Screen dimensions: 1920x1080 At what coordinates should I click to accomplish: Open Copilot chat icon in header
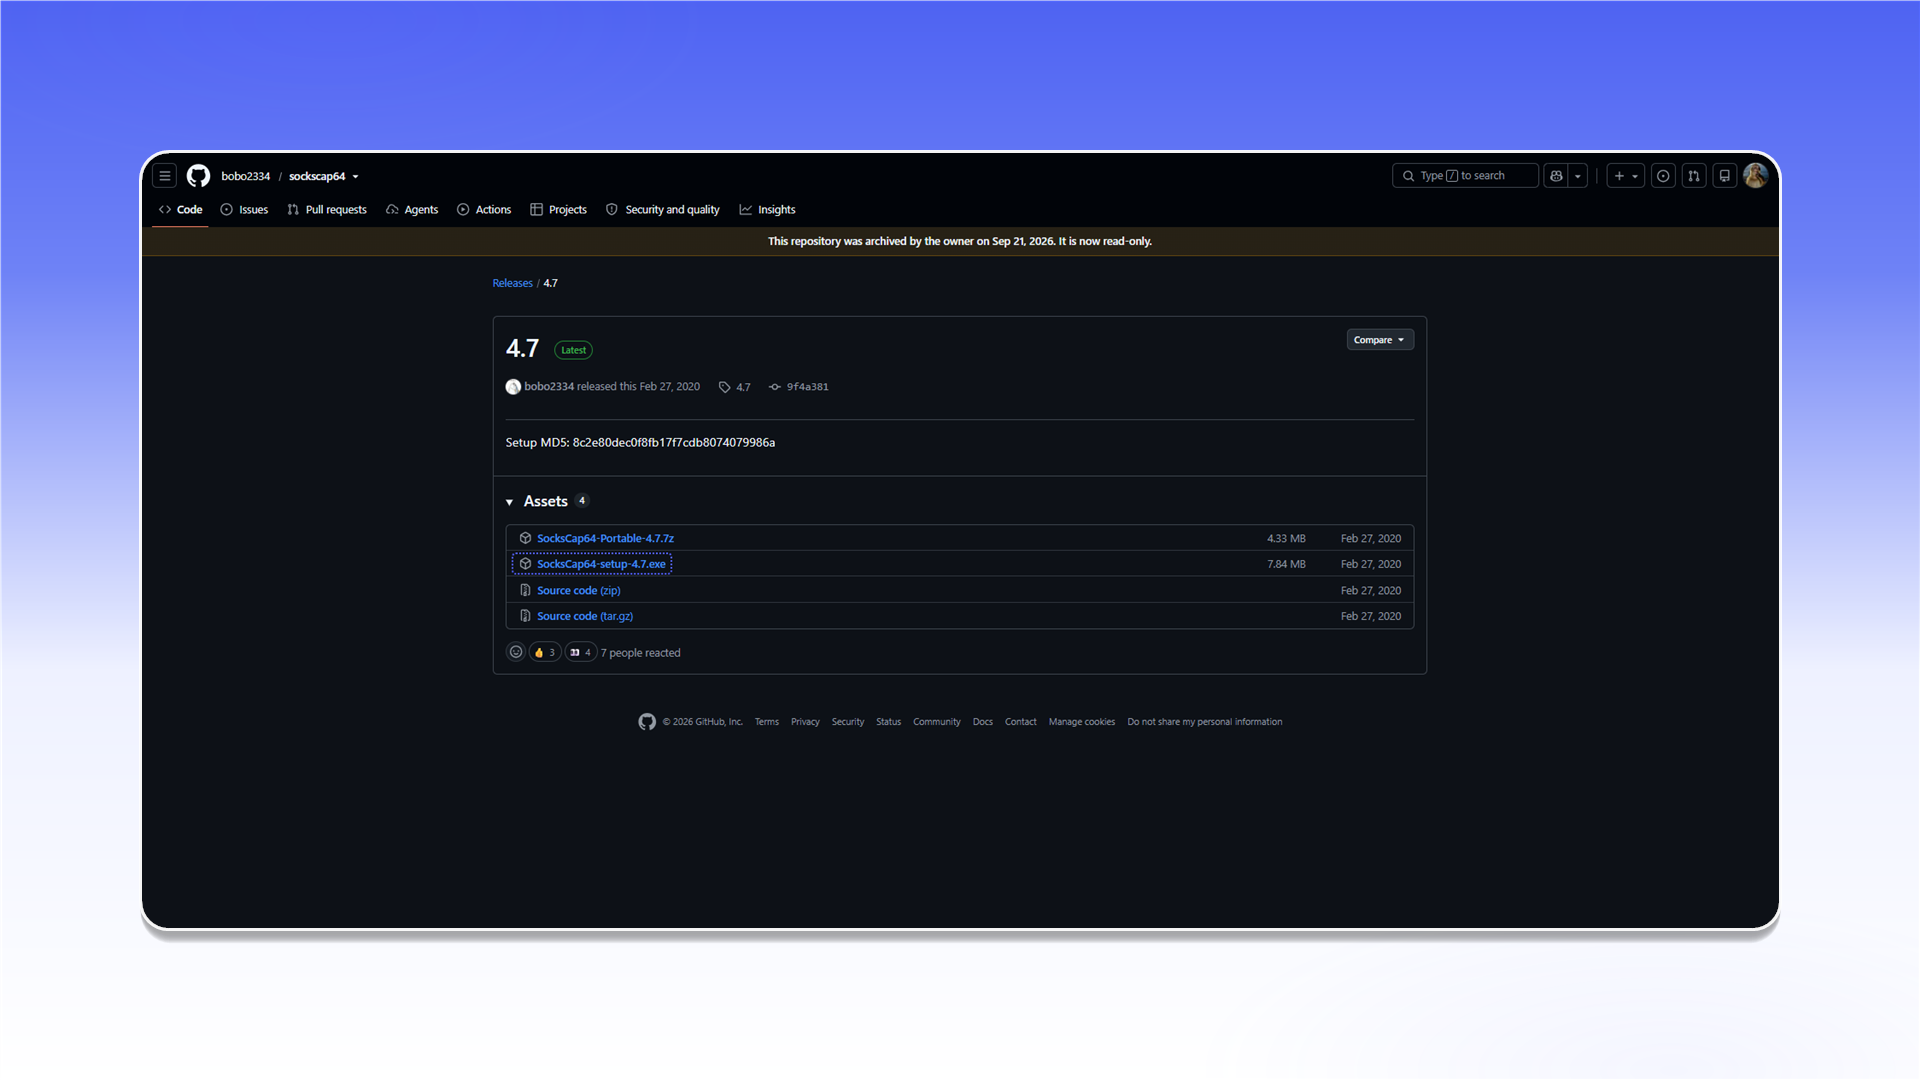click(1556, 176)
